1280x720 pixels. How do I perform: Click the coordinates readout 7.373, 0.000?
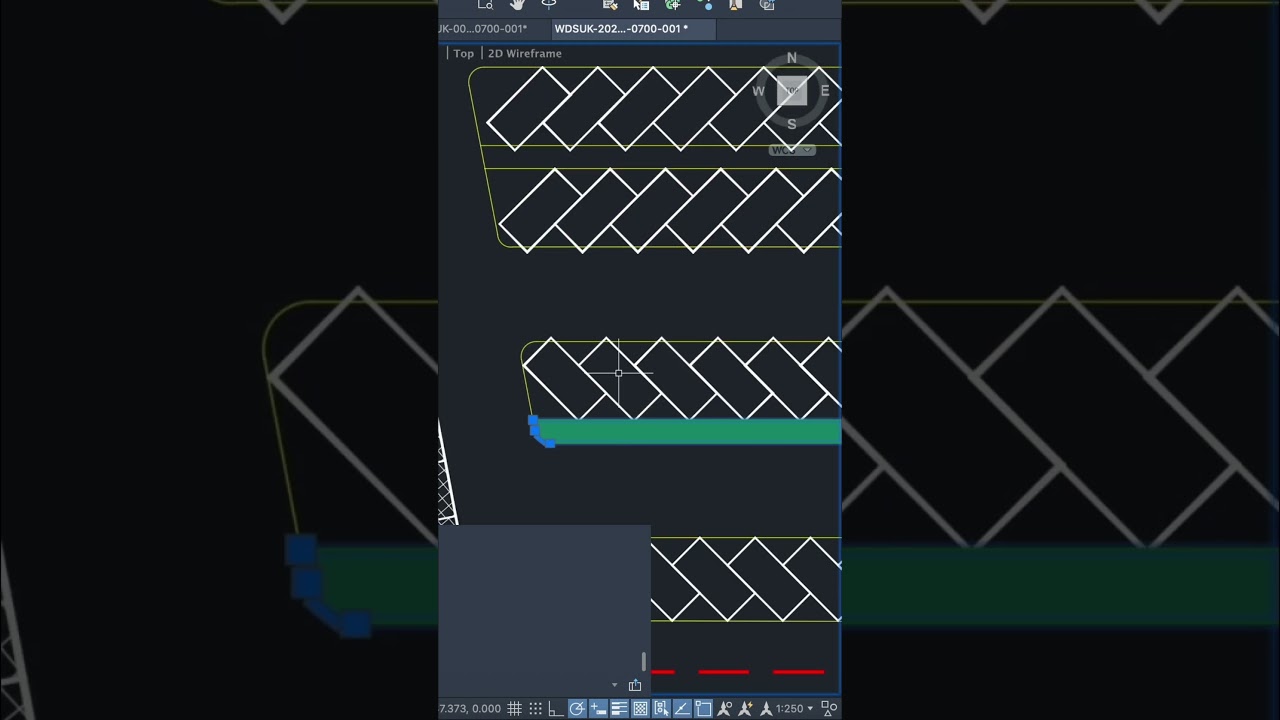pos(470,709)
